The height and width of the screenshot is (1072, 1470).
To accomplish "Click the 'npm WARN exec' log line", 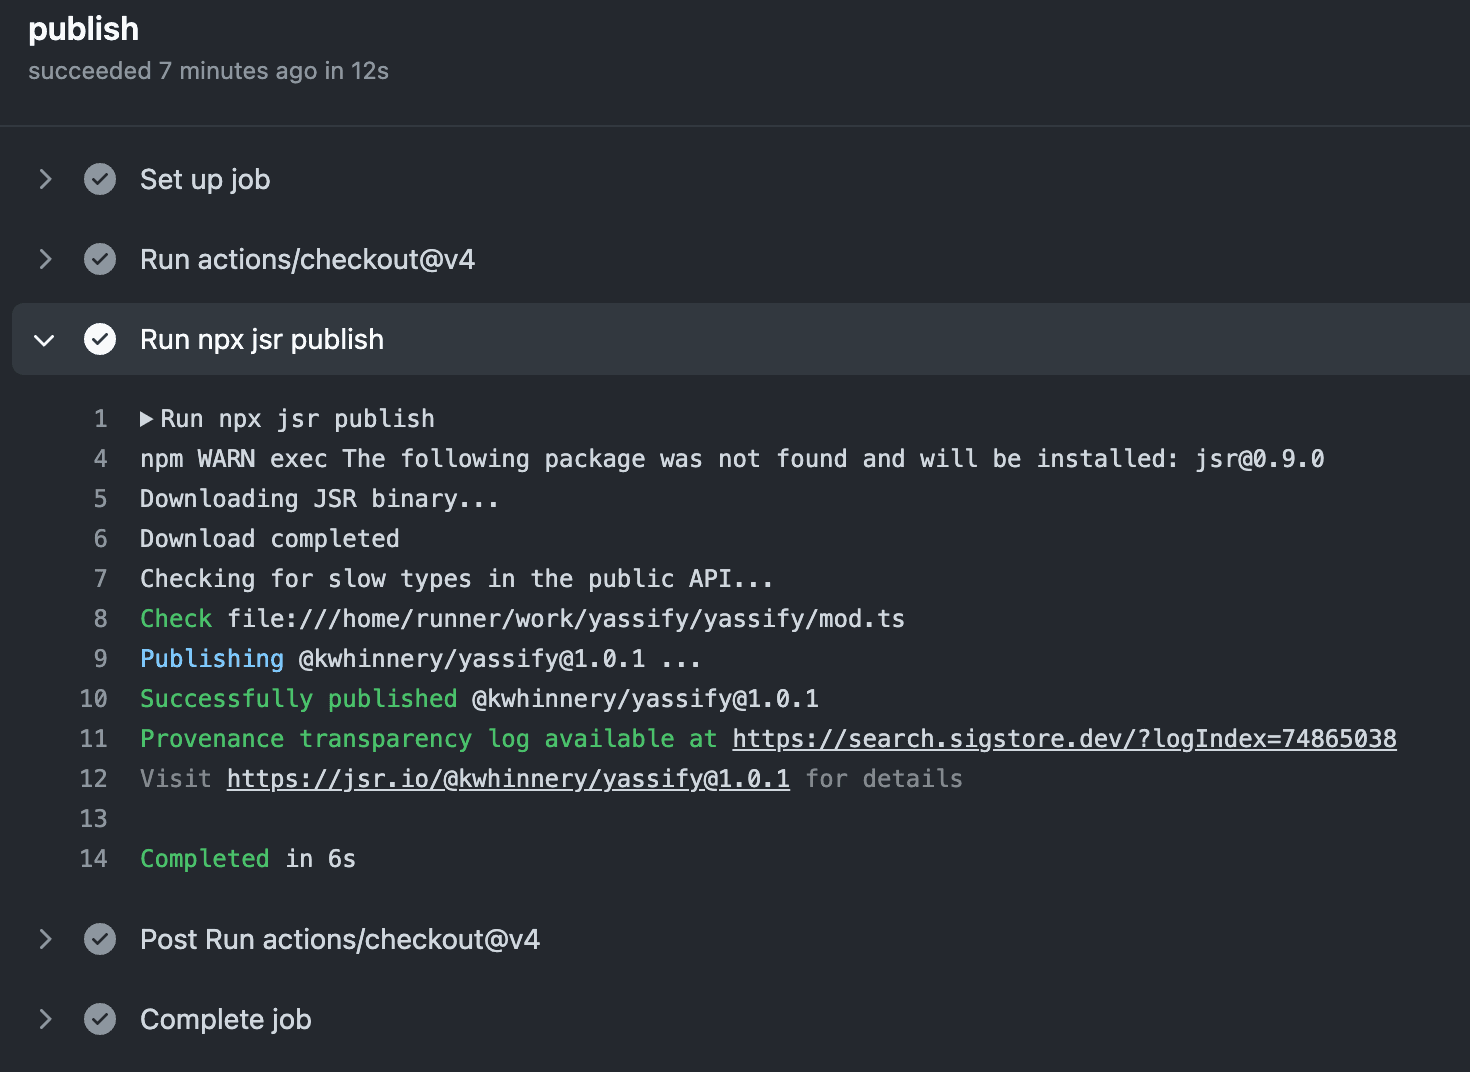I will pos(732,459).
